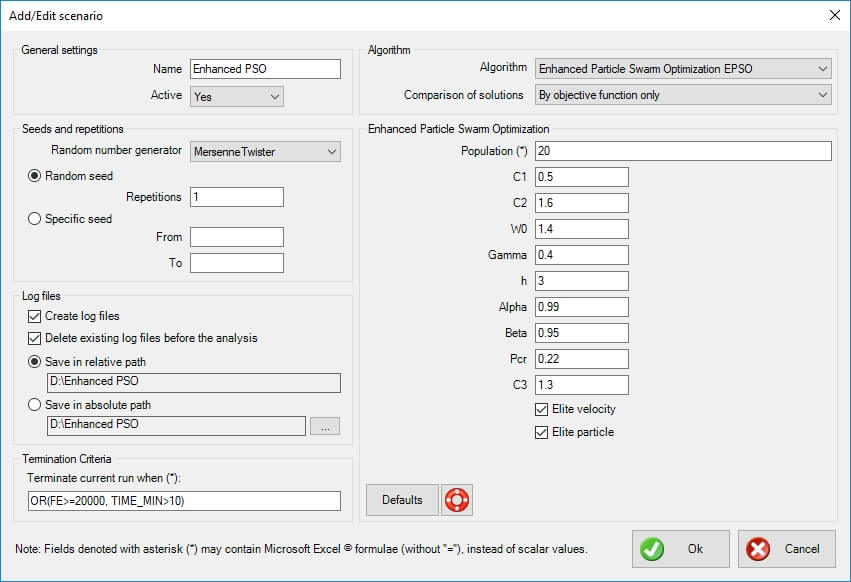851x582 pixels.
Task: Toggle the Elite particle checkbox
Action: [x=542, y=432]
